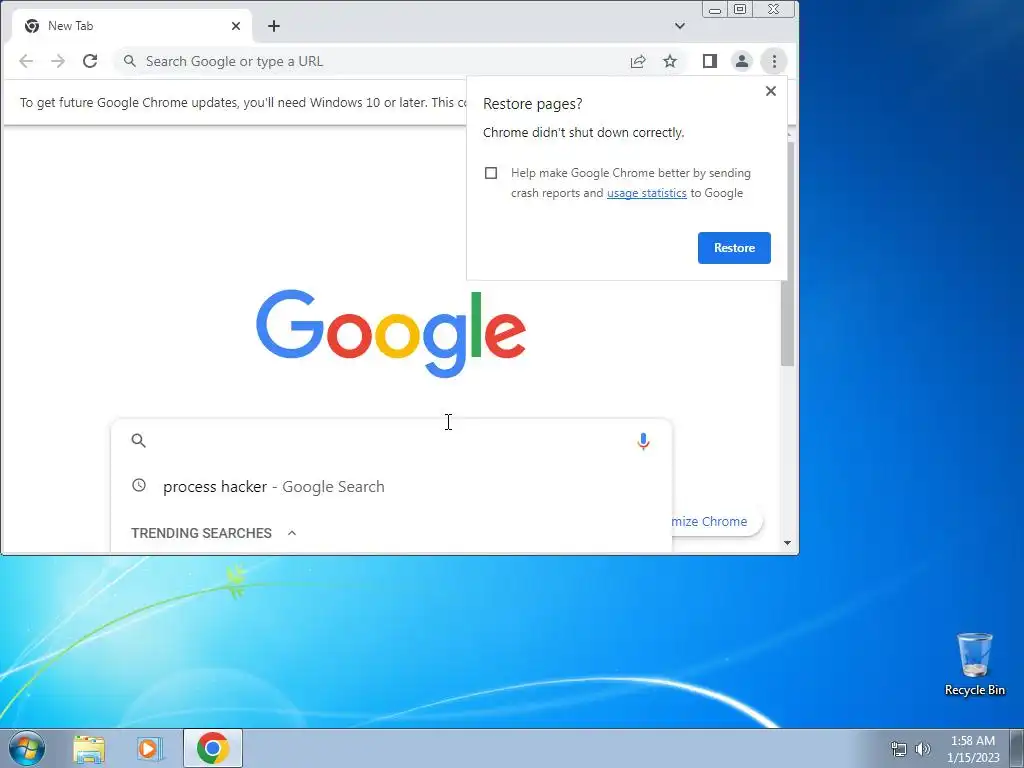Select the New Tab tab

[132, 26]
